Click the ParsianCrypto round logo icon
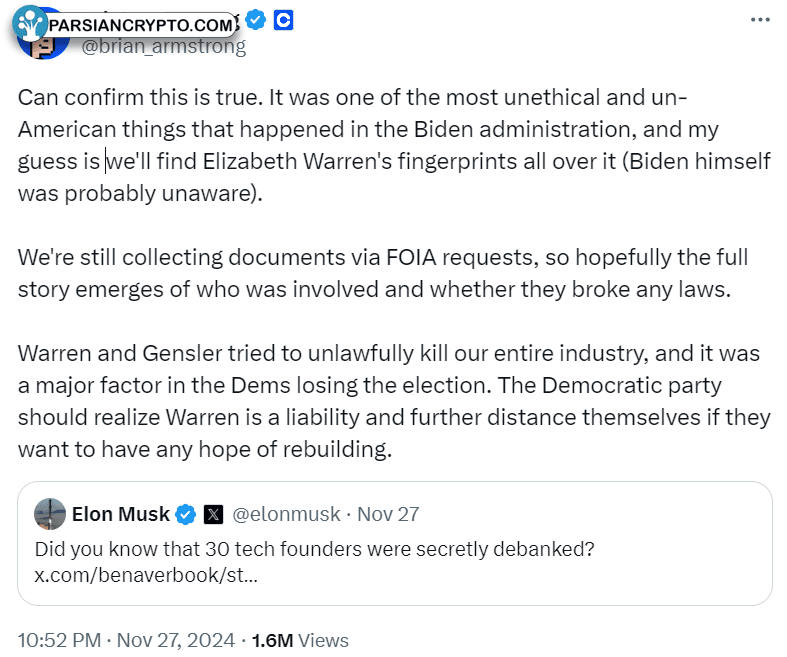The image size is (787, 657). [30, 23]
